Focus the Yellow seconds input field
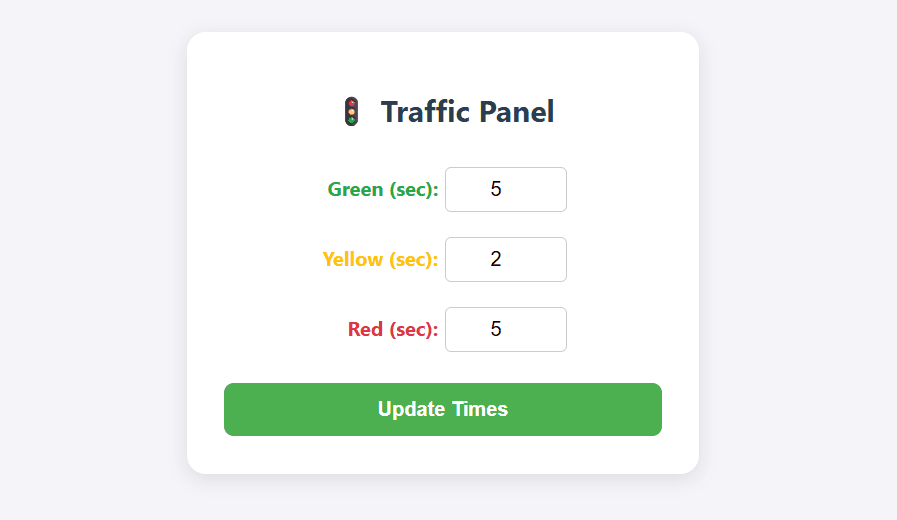This screenshot has height=520, width=897. [505, 260]
